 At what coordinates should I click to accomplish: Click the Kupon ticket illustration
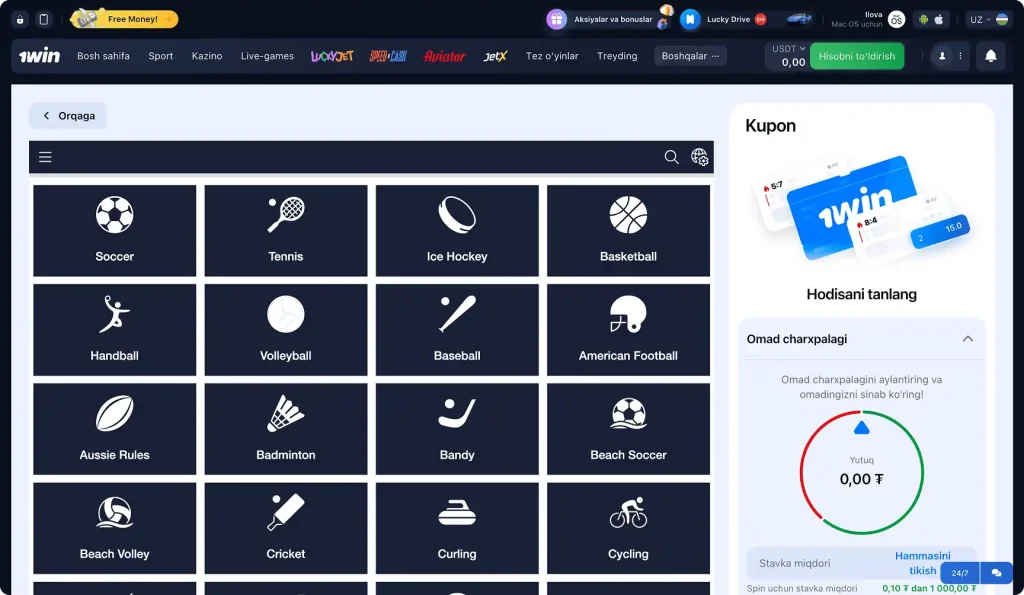861,209
